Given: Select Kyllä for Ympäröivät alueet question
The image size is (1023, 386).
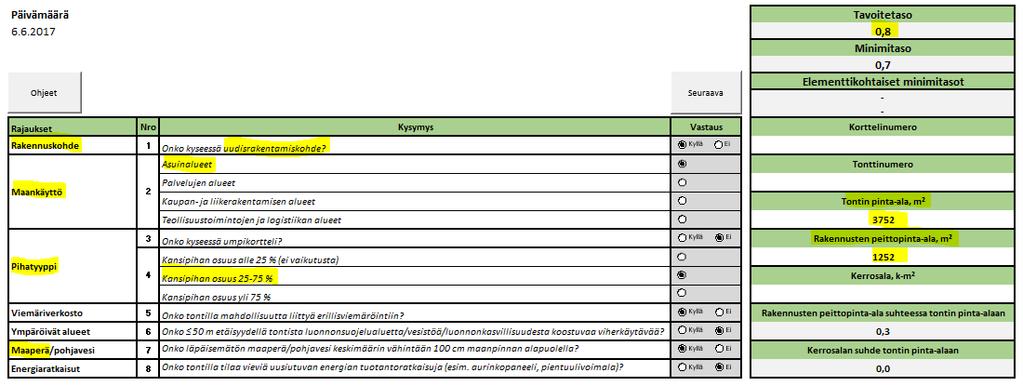Looking at the screenshot, I should click(682, 330).
